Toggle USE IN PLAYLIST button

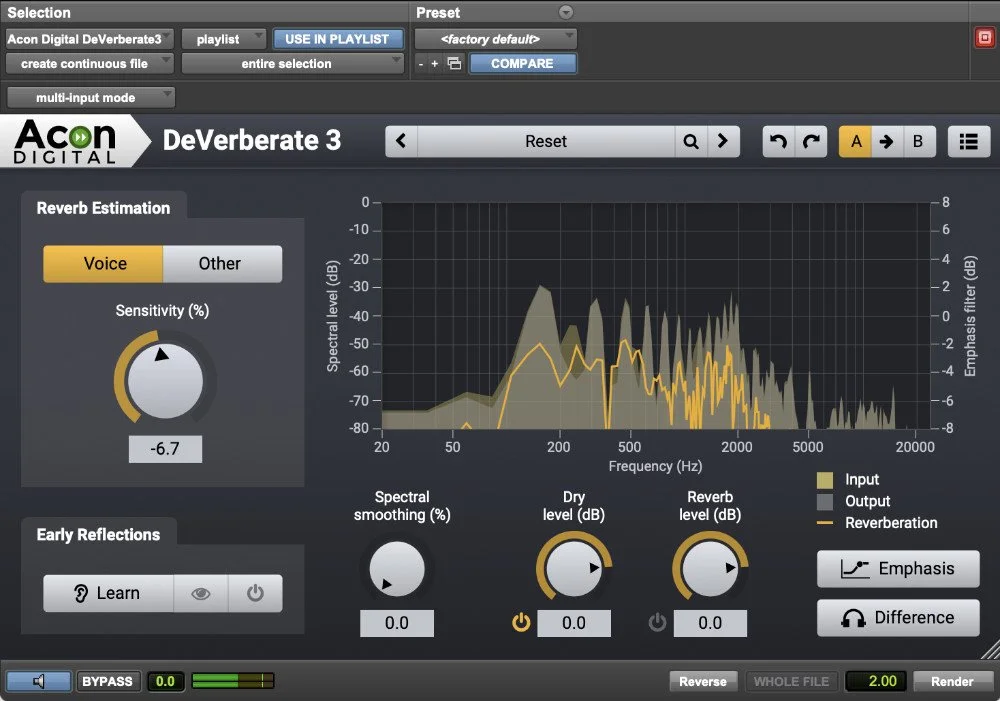(x=337, y=39)
